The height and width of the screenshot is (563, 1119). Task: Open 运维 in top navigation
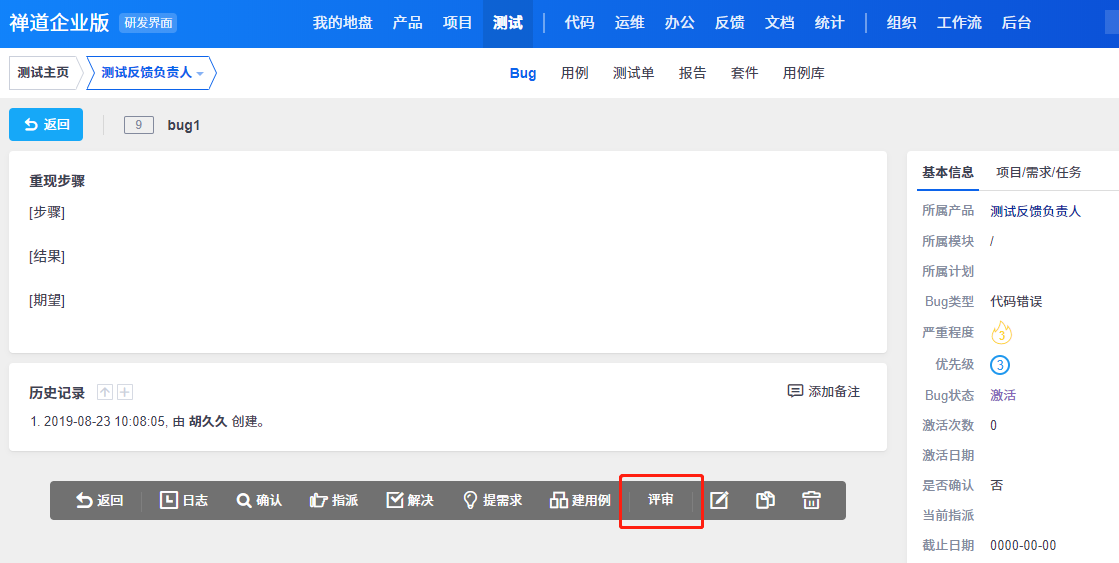629,23
